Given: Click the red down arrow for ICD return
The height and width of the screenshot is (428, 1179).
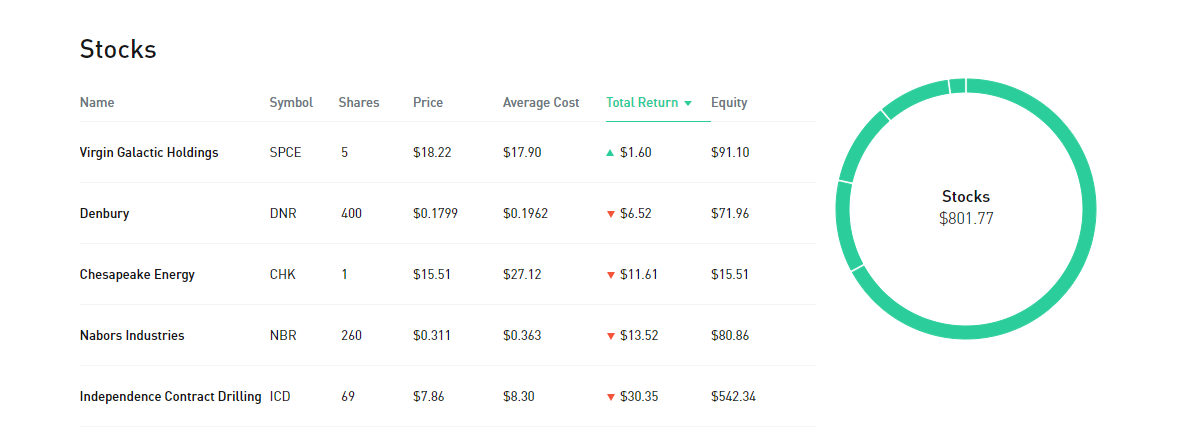Looking at the screenshot, I should [610, 397].
